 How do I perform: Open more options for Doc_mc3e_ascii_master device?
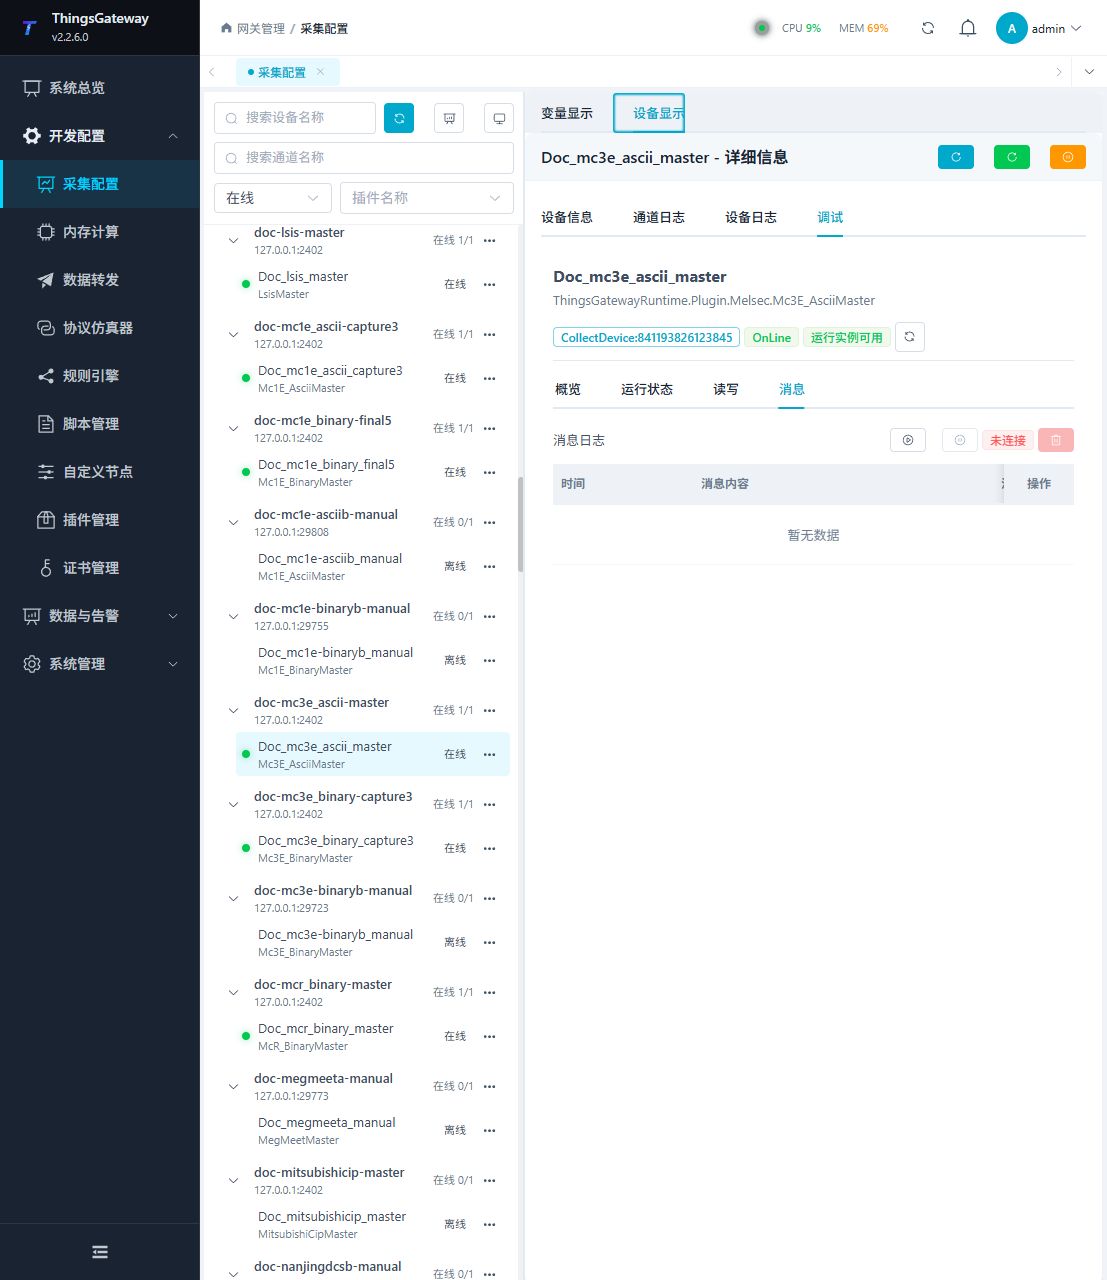point(490,754)
